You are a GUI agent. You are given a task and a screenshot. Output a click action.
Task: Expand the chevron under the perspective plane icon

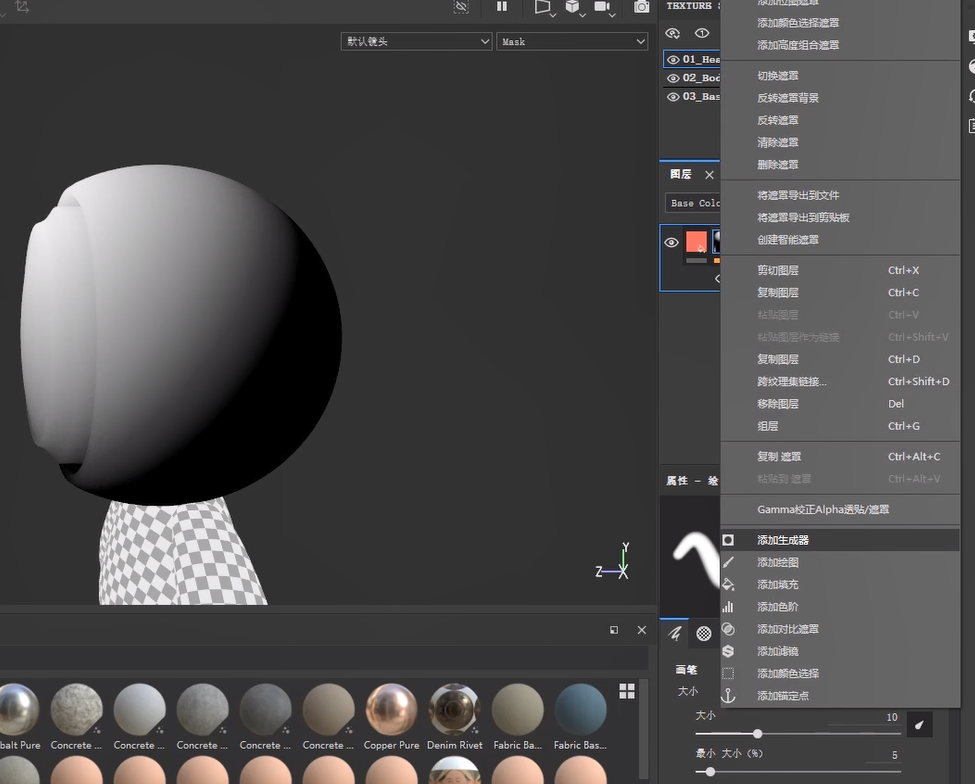click(552, 14)
